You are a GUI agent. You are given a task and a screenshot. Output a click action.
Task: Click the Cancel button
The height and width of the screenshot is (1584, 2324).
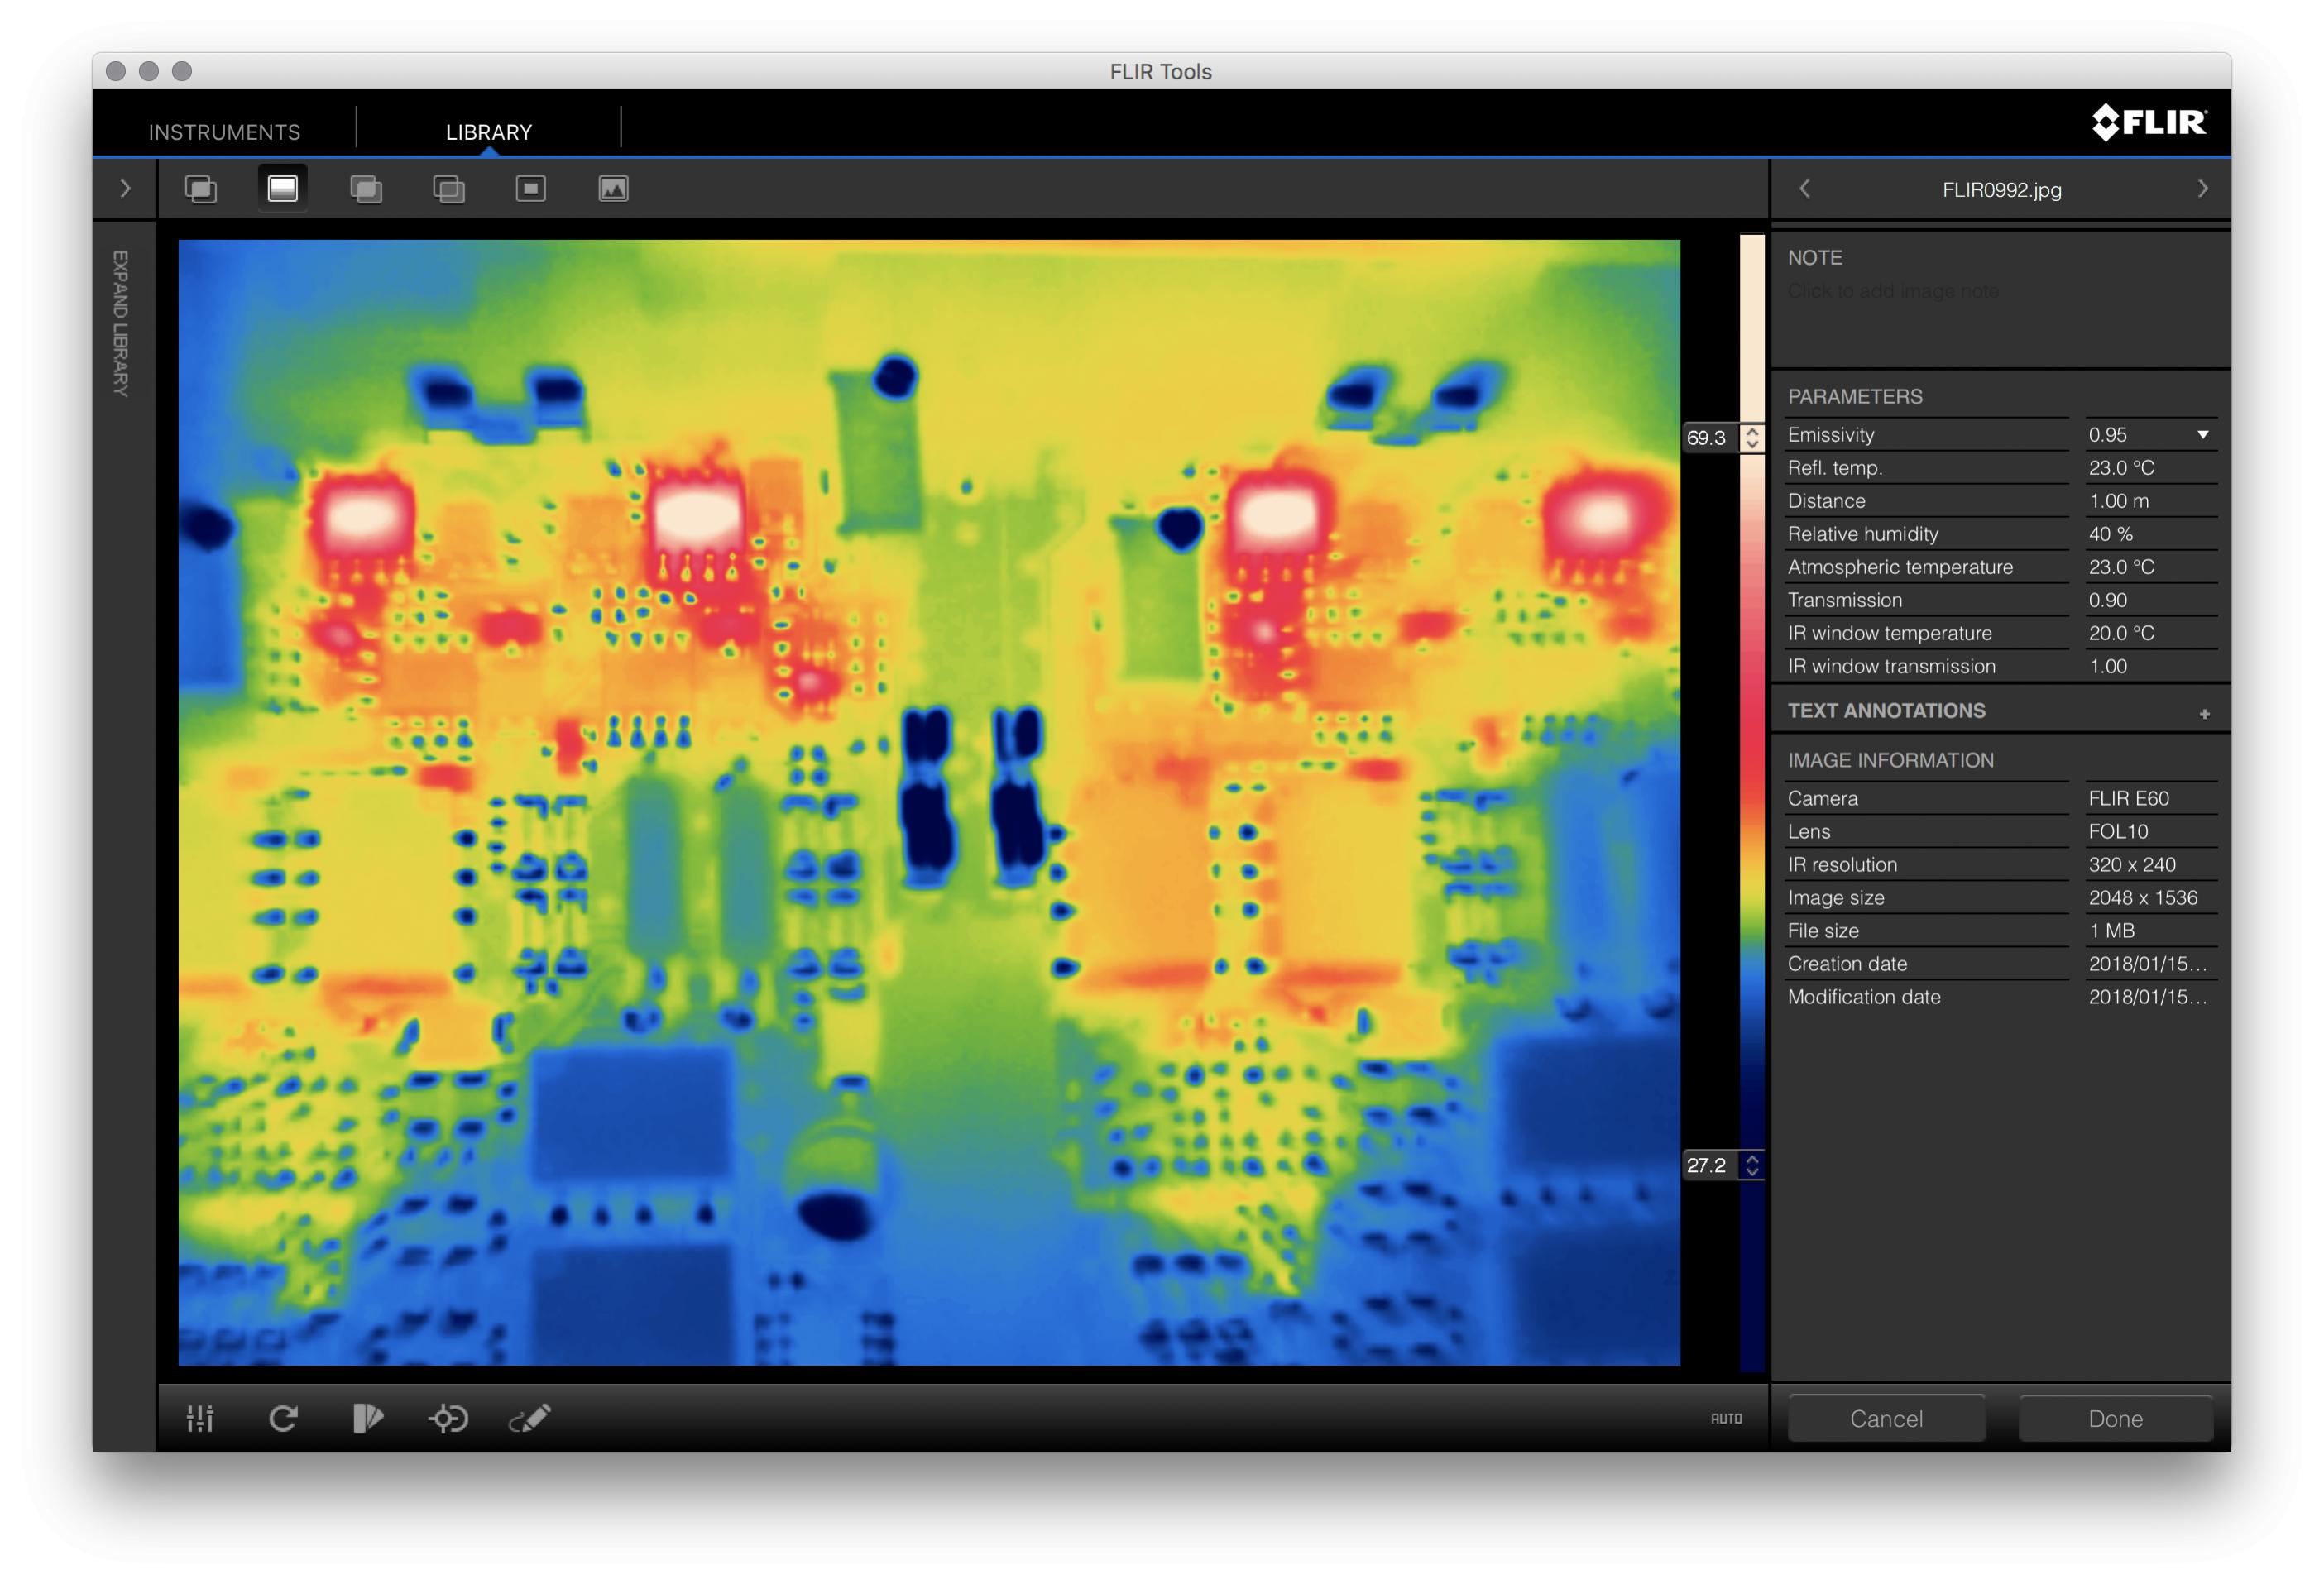(x=1886, y=1418)
